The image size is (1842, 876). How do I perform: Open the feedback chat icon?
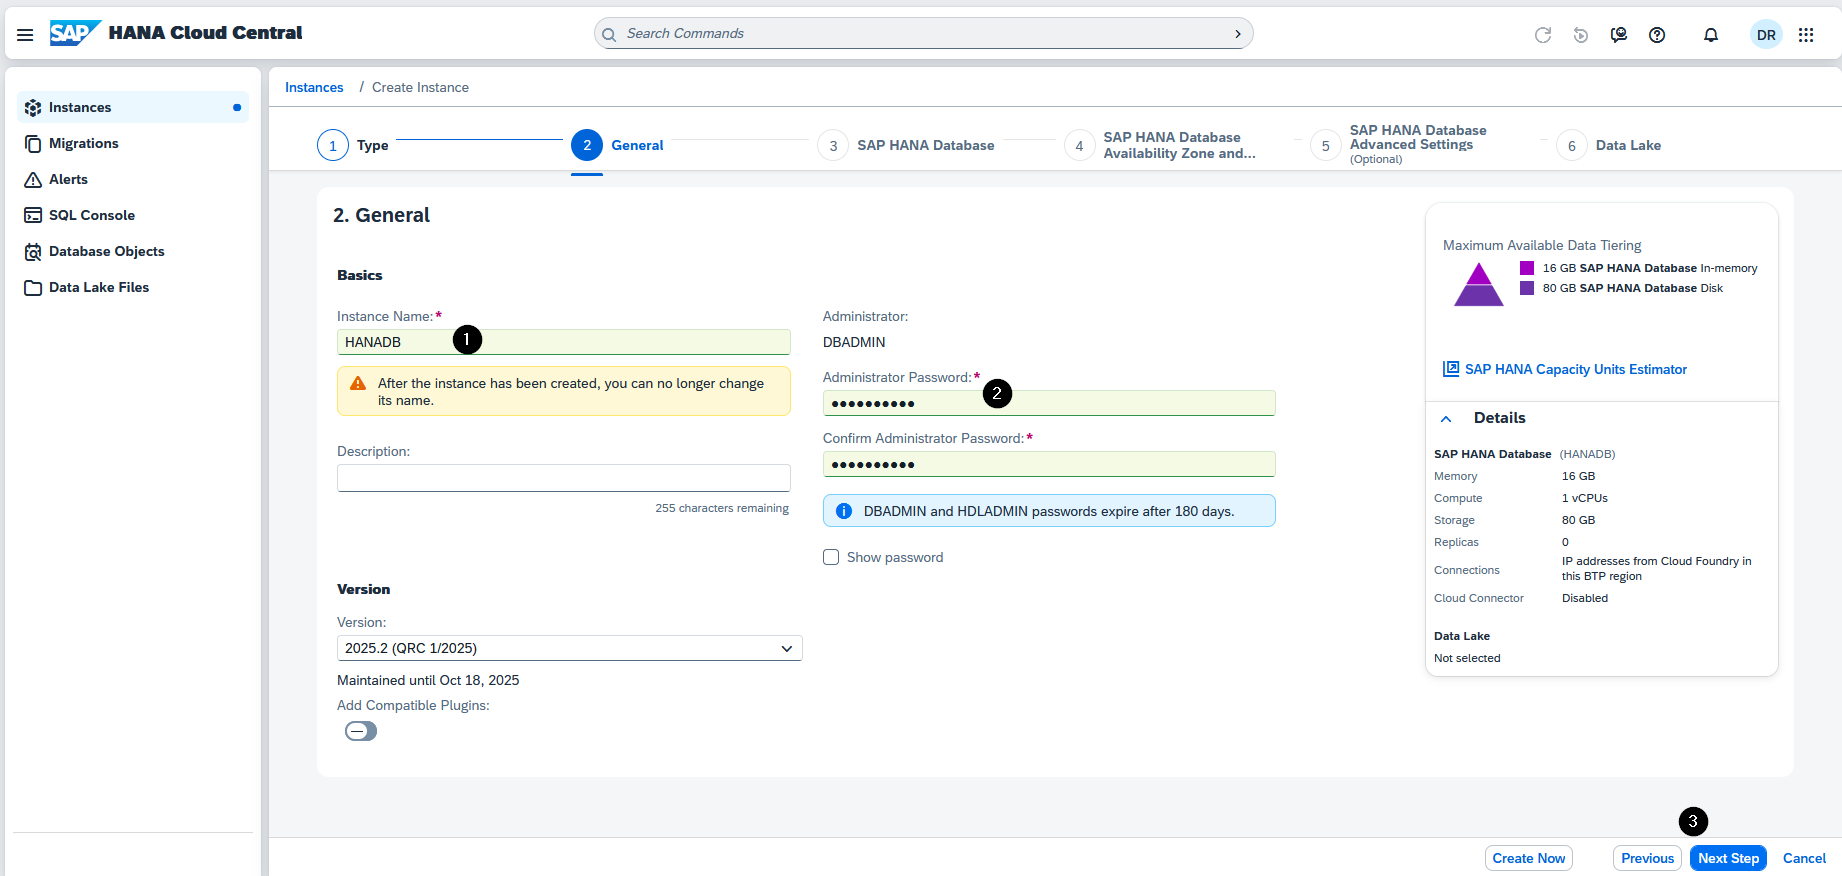tap(1619, 35)
